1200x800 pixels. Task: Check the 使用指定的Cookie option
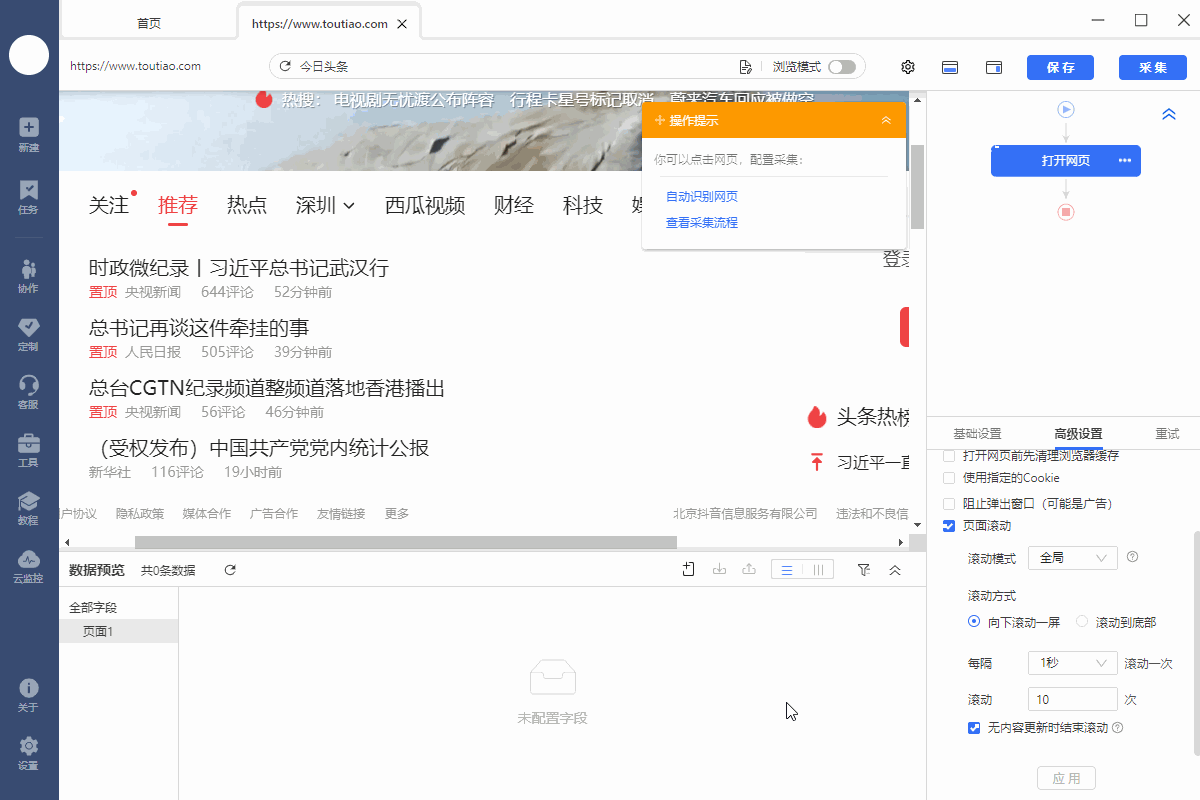click(949, 478)
